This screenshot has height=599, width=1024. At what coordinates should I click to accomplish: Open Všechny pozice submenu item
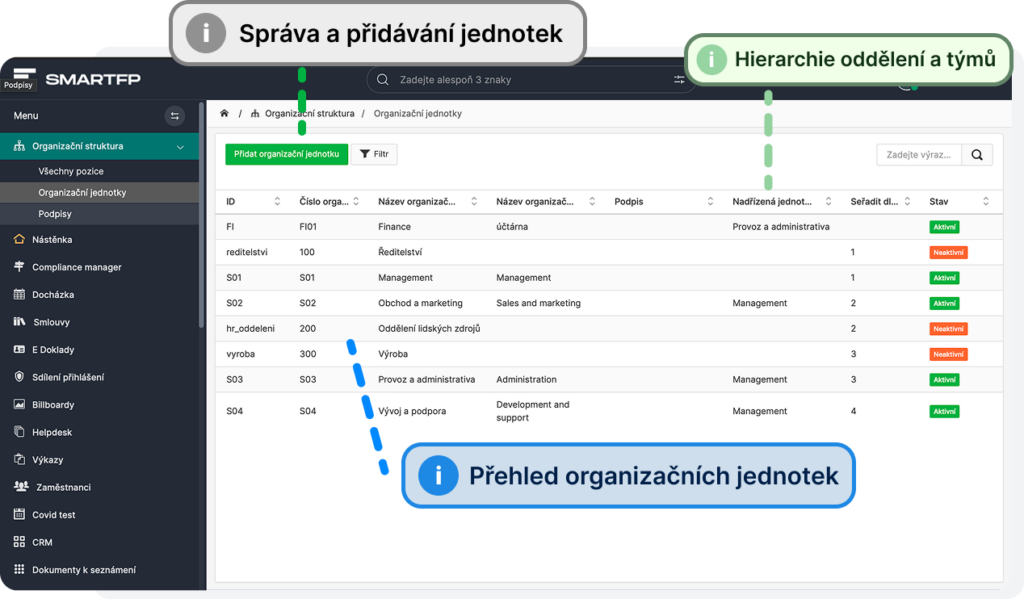[x=99, y=171]
